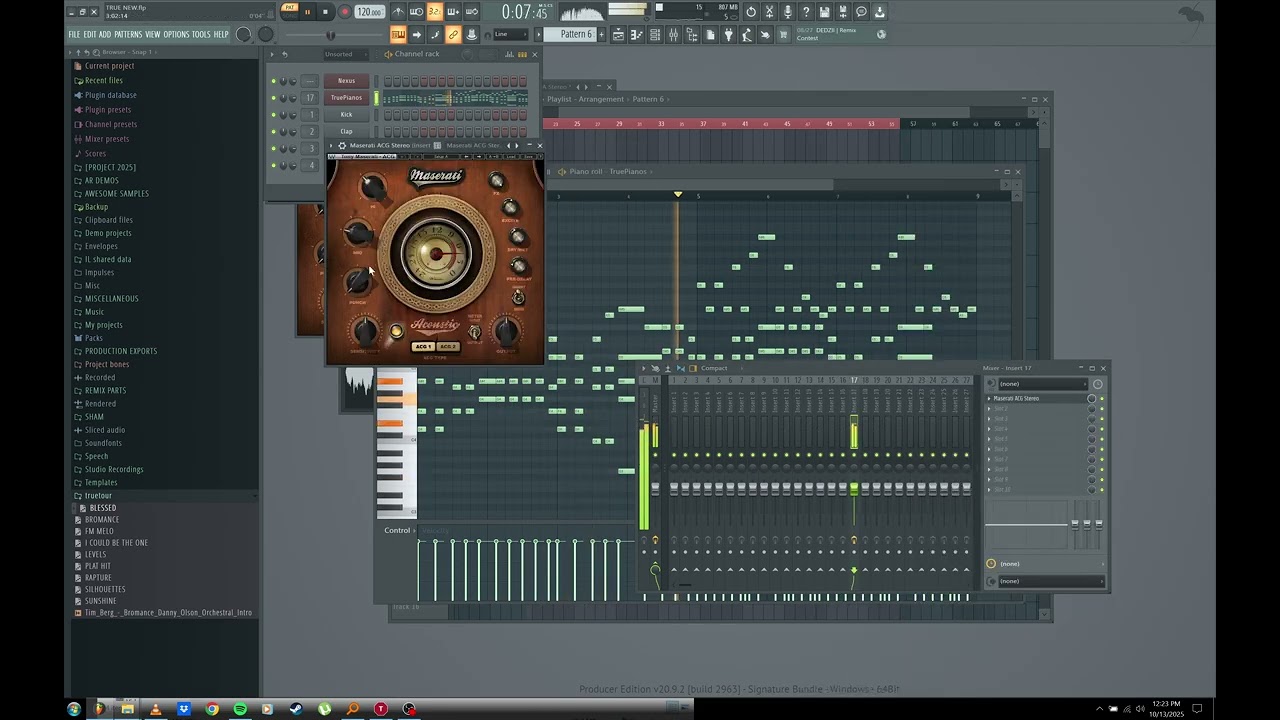Open the Line snap dropdown

(510, 34)
